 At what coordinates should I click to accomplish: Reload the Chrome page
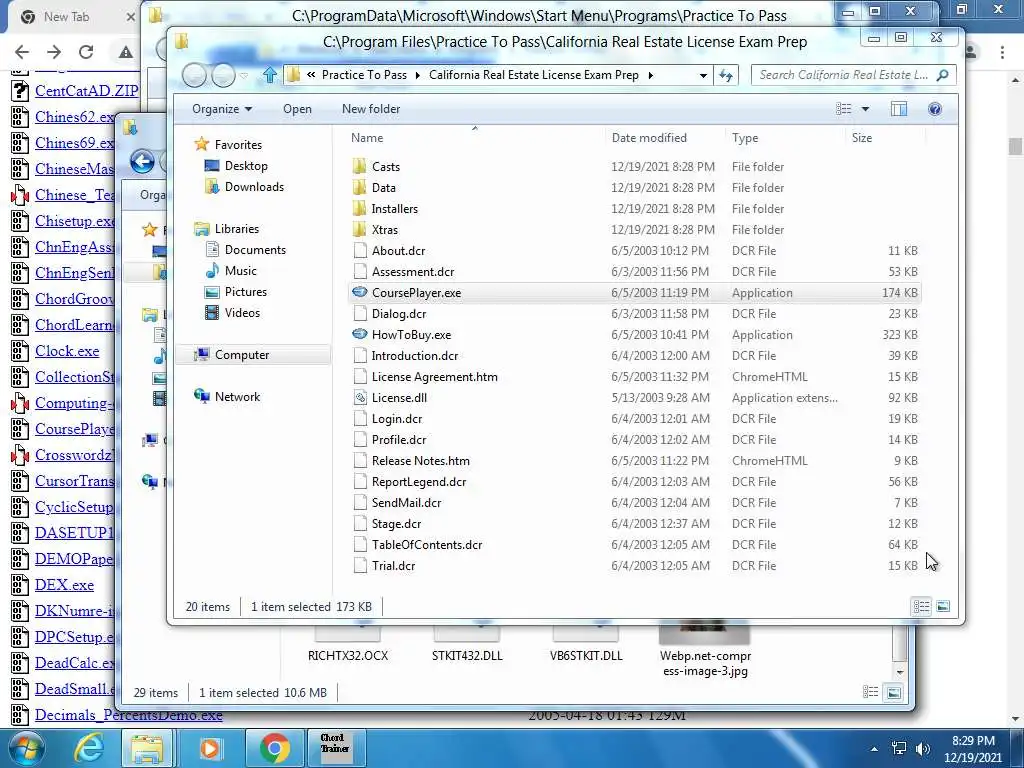pyautogui.click(x=86, y=52)
